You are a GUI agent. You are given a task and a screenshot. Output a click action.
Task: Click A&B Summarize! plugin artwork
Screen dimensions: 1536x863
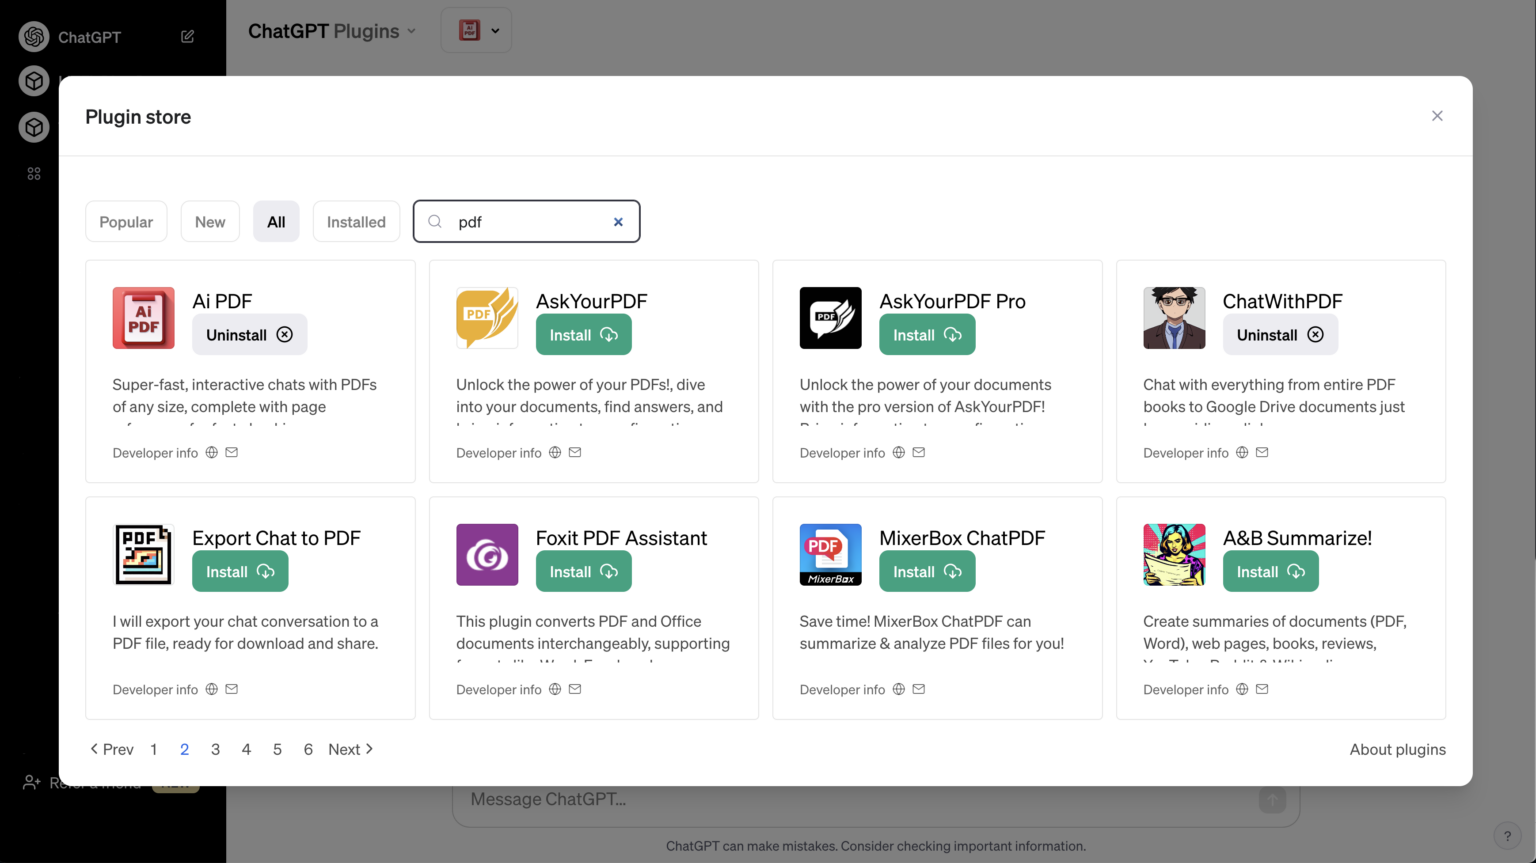(x=1174, y=555)
